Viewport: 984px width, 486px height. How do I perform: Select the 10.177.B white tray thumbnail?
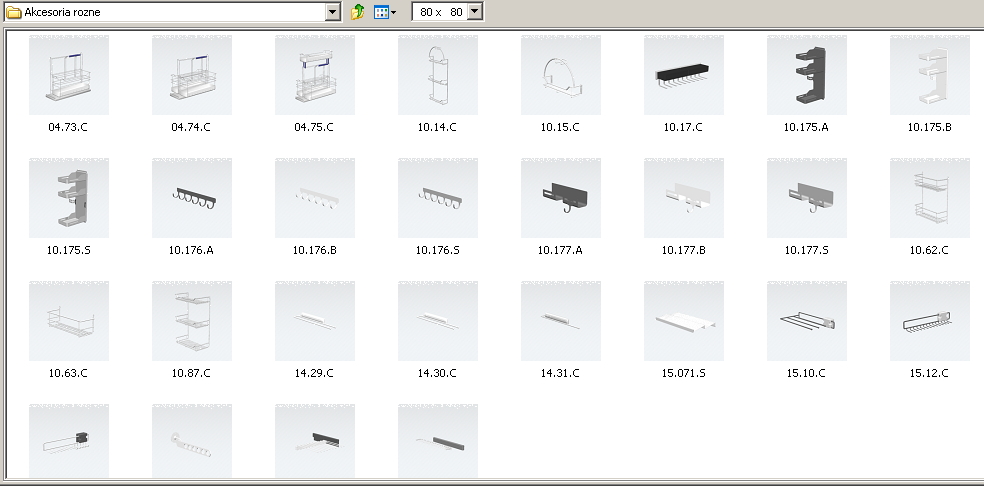(x=684, y=198)
